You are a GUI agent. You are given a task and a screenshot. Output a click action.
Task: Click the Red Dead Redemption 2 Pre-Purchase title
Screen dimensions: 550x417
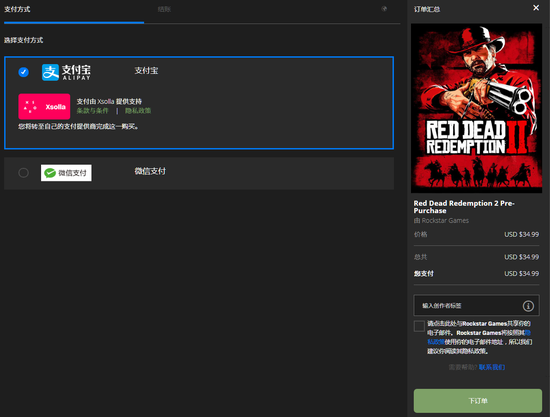click(x=464, y=207)
